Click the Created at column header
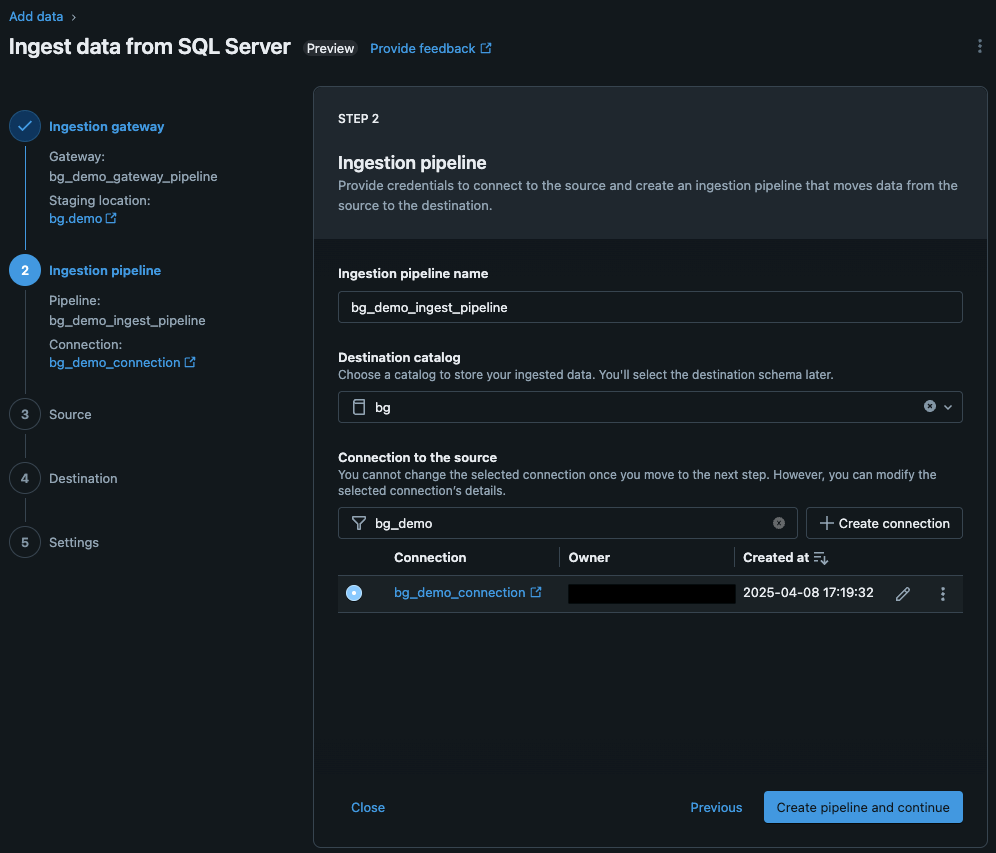The width and height of the screenshot is (996, 853). point(776,558)
